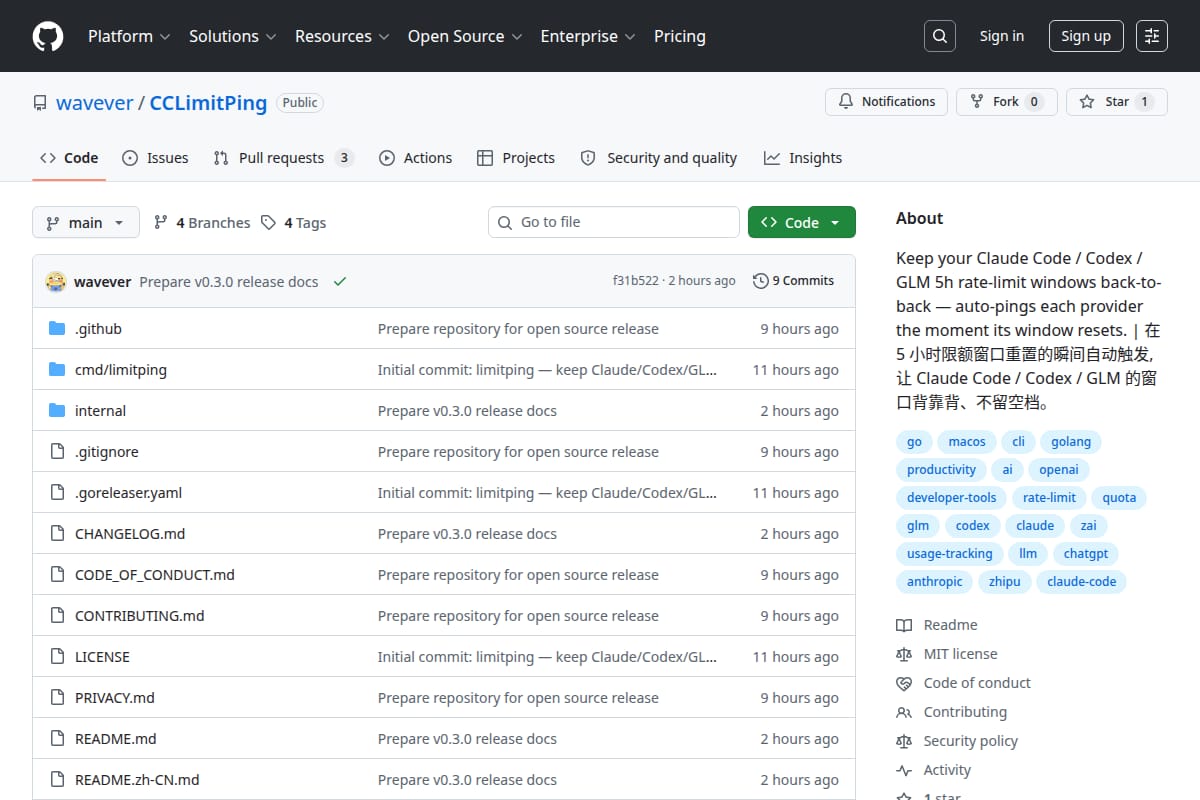Select the claude-code topic tag
This screenshot has width=1200, height=800.
pos(1082,581)
